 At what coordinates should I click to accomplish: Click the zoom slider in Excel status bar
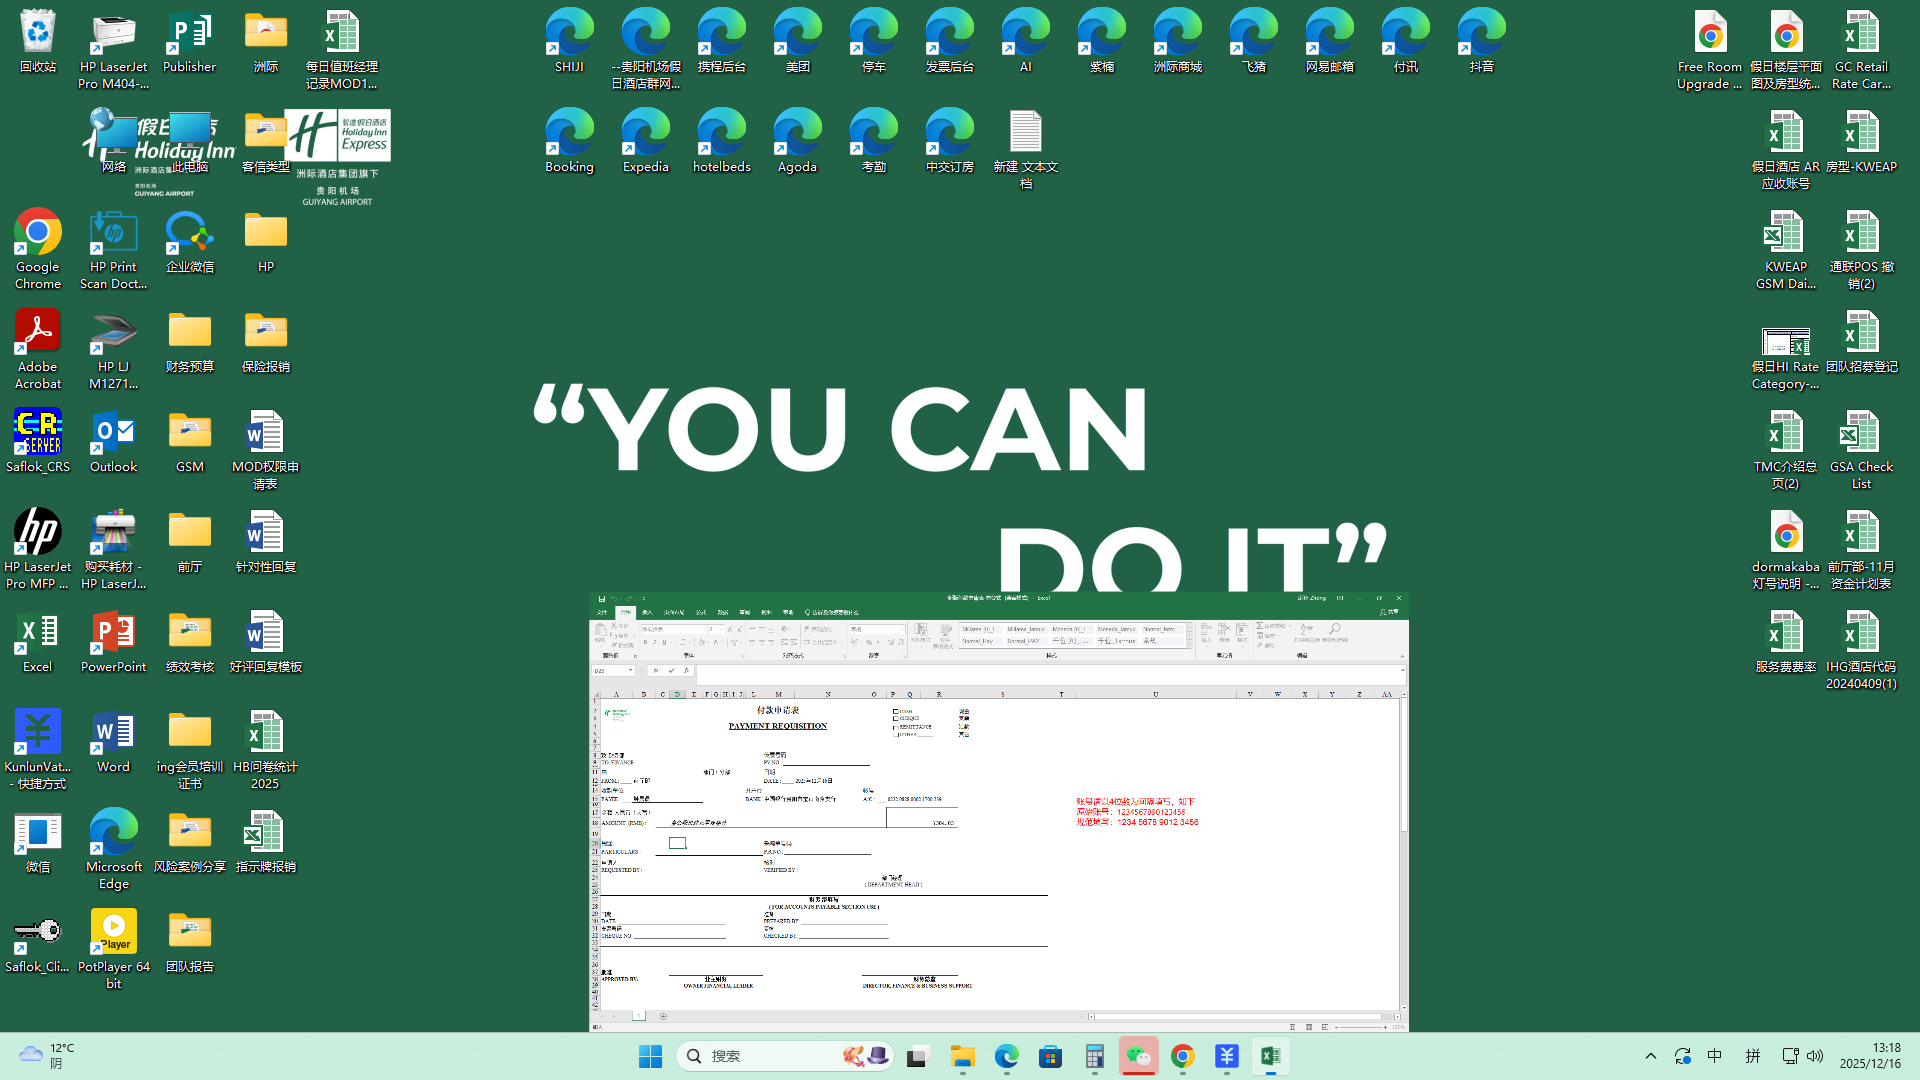point(1362,1027)
